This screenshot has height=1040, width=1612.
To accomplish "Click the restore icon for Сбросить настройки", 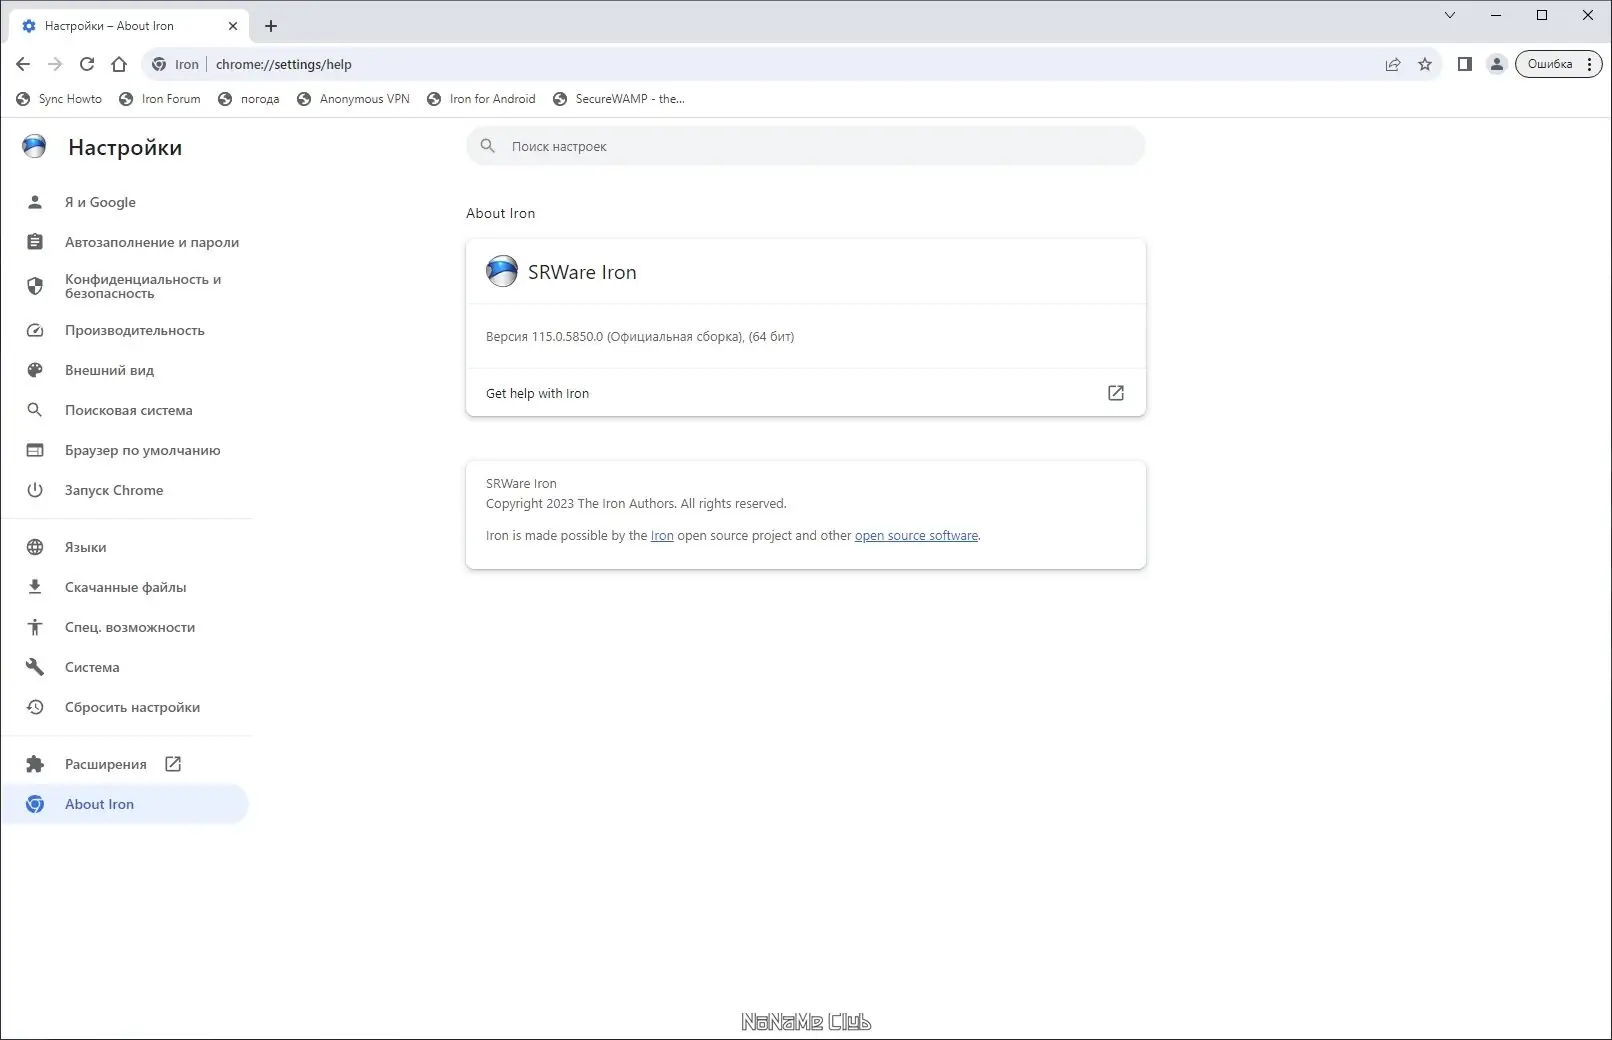I will (35, 707).
